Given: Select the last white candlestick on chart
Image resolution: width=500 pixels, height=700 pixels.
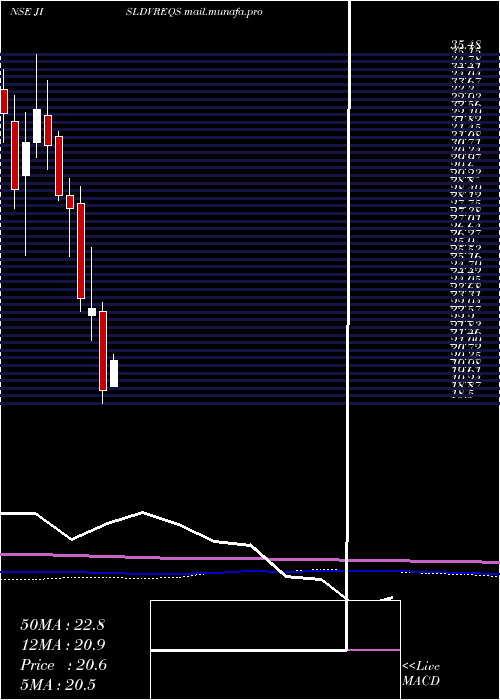Looking at the screenshot, I should 114,374.
